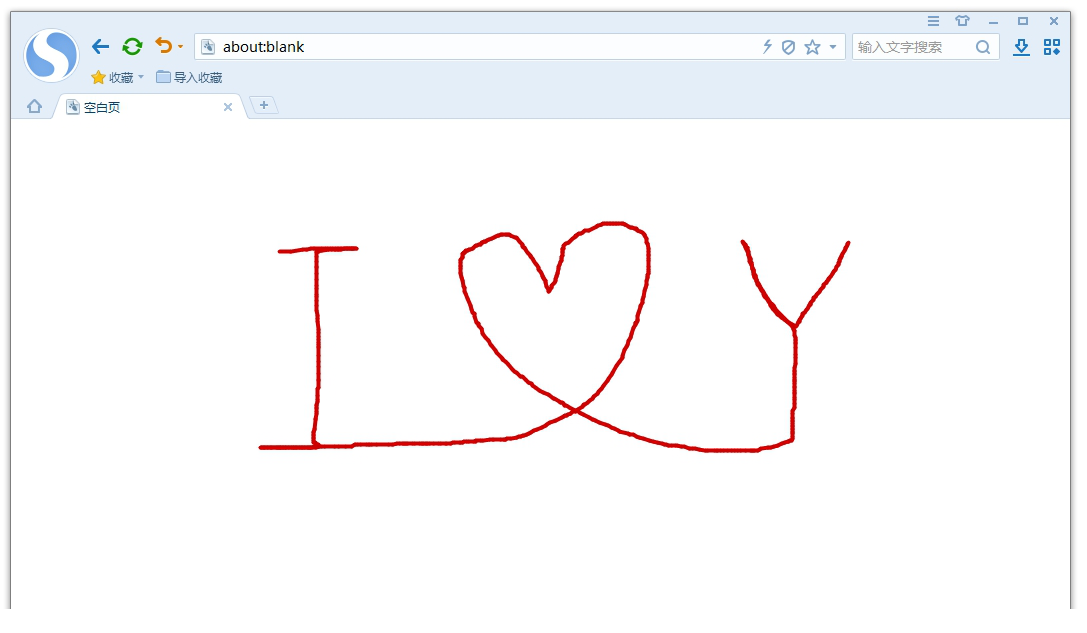Image resolution: width=1087 pixels, height=633 pixels.
Task: Open the skin shirt icon
Action: pyautogui.click(x=962, y=21)
